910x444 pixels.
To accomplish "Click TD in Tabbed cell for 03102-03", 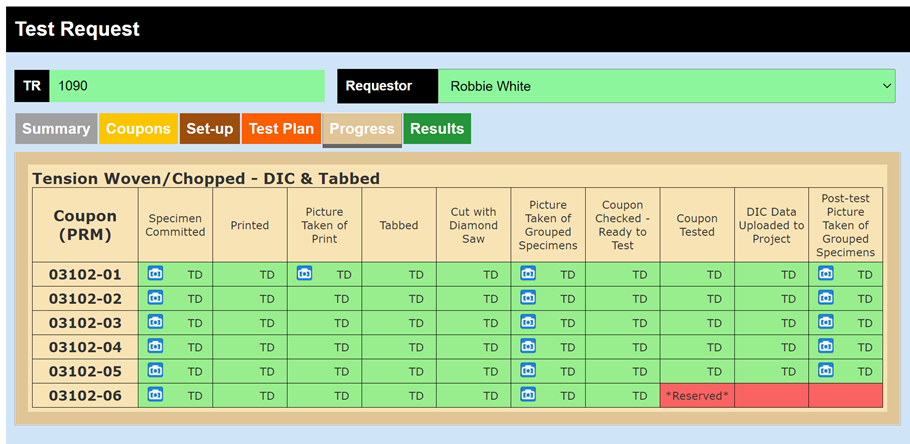I will click(x=416, y=323).
